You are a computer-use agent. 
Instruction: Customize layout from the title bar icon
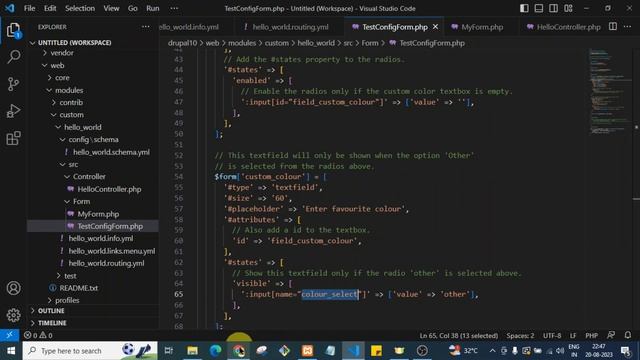(568, 8)
